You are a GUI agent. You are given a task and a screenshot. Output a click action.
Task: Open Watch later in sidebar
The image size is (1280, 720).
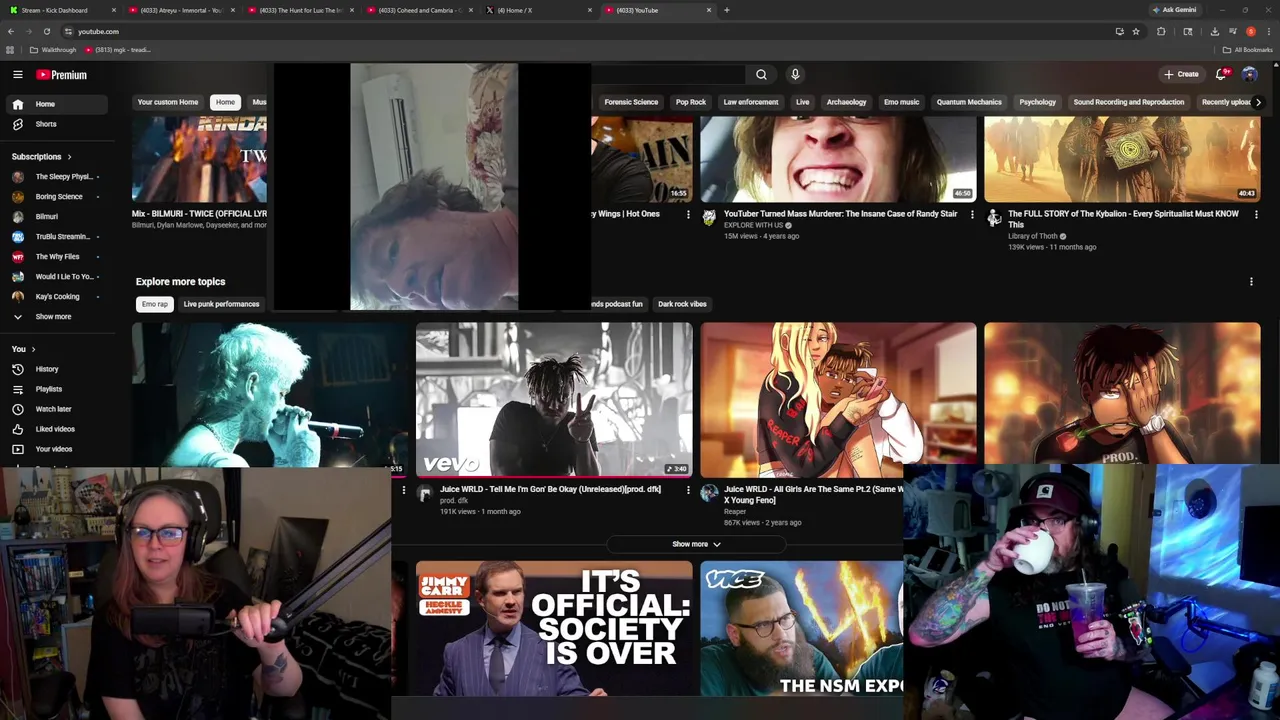click(58, 409)
